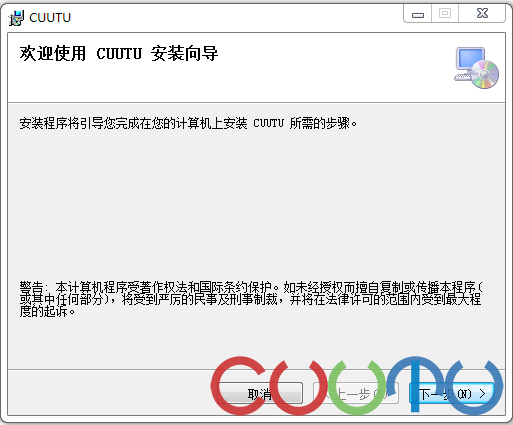Click the 欢迎使用 CUUTU 安装向导 heading
This screenshot has height=425, width=513.
(x=119, y=53)
